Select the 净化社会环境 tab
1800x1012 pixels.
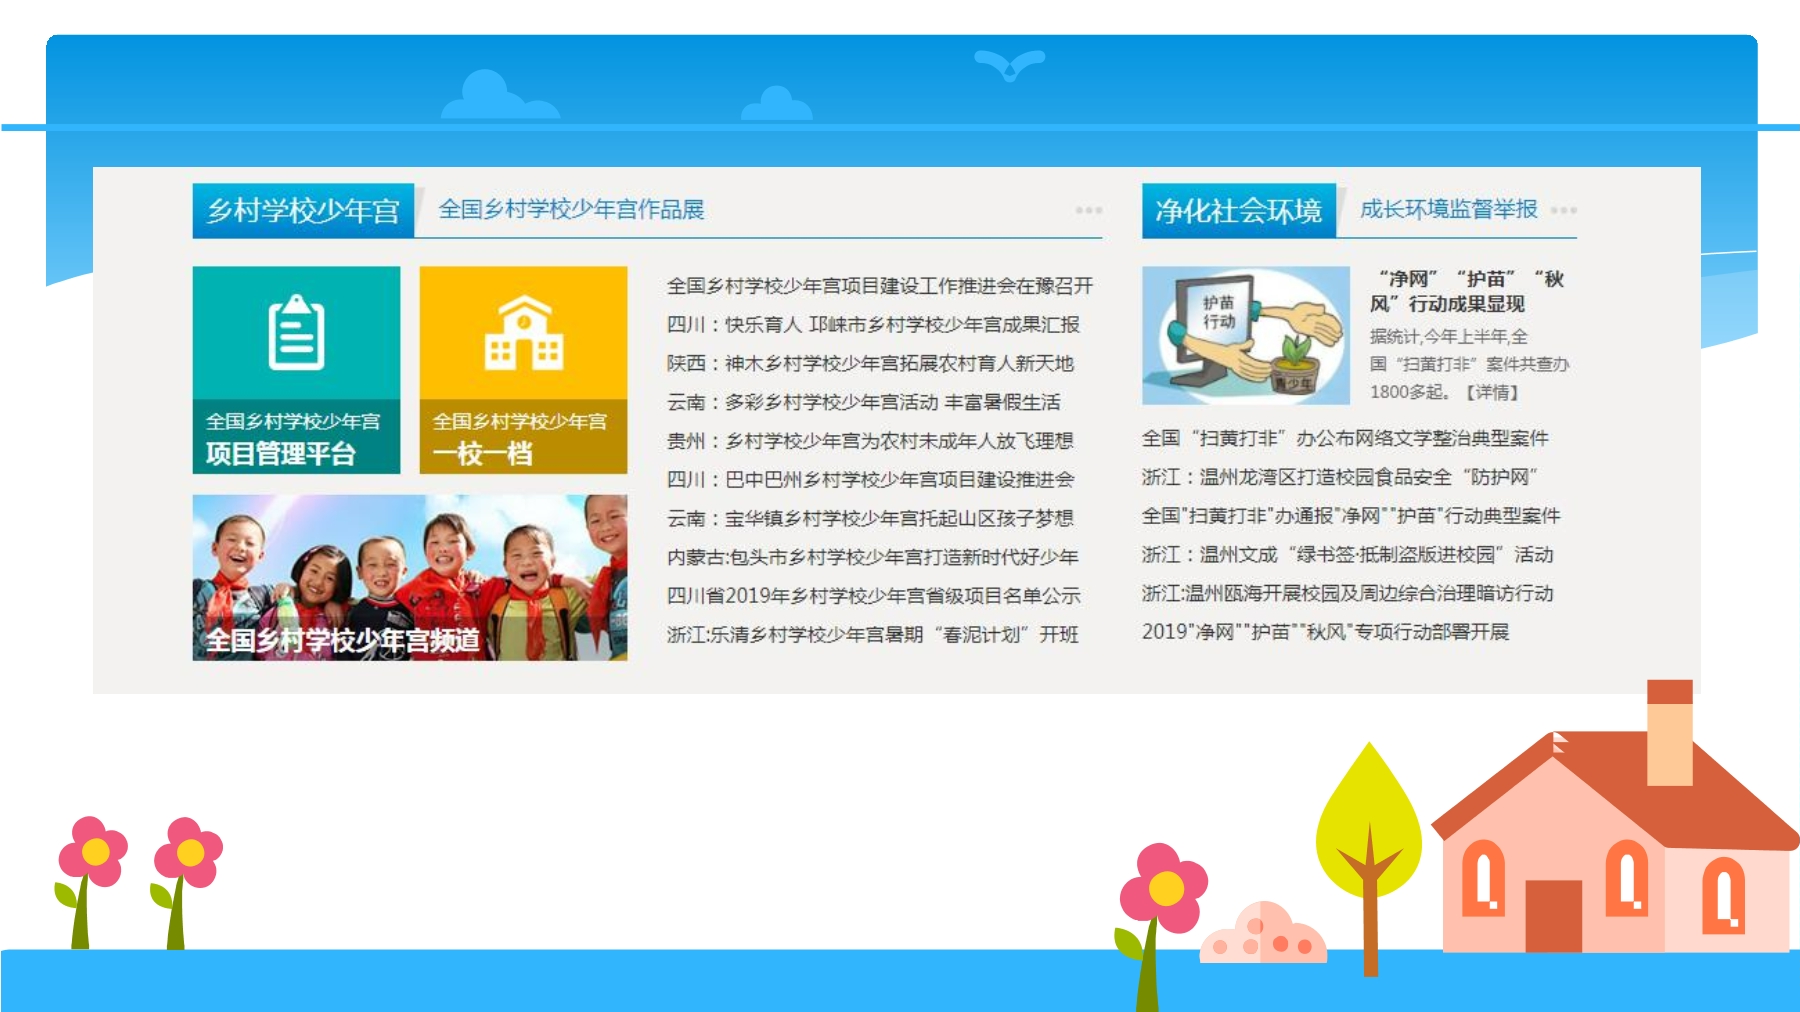tap(1238, 210)
